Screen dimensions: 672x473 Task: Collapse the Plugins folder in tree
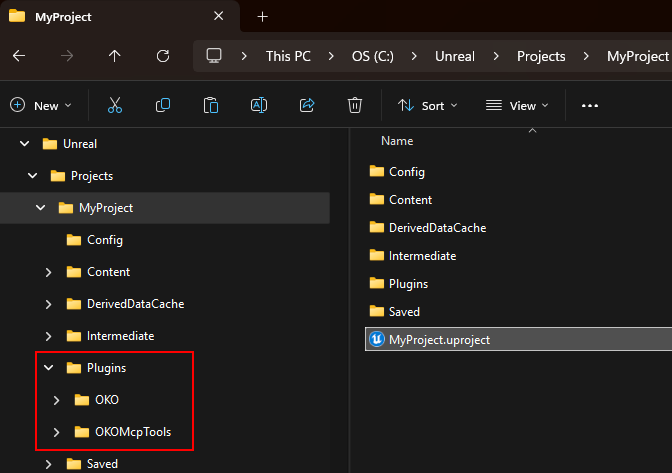pos(49,368)
